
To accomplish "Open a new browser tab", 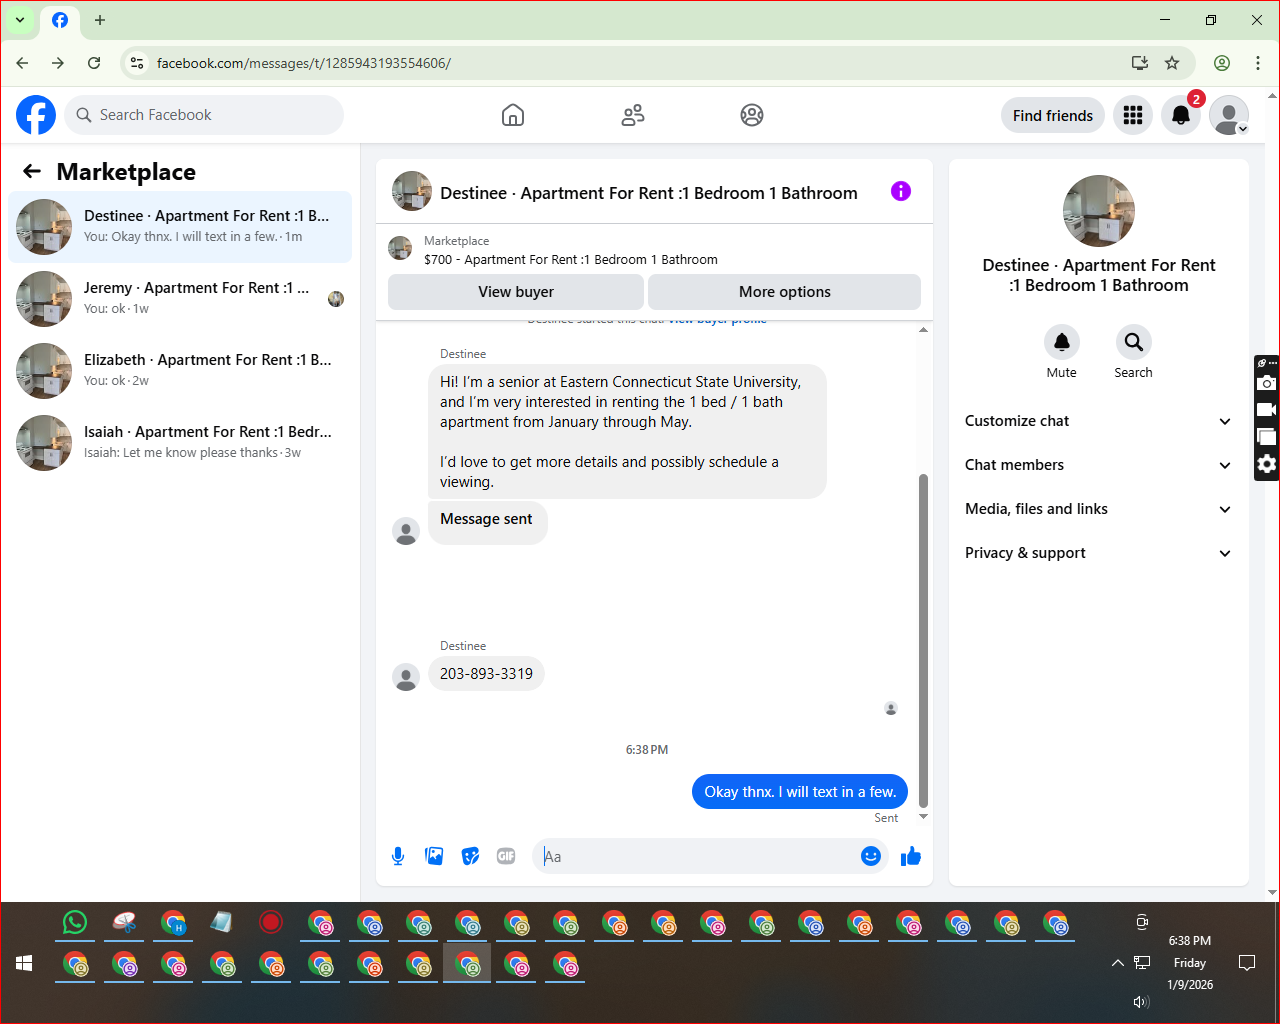I will 100,20.
